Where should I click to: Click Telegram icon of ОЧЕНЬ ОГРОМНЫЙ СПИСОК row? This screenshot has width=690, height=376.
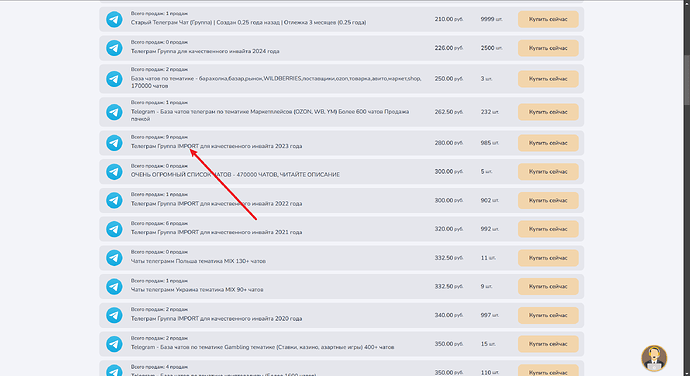114,172
